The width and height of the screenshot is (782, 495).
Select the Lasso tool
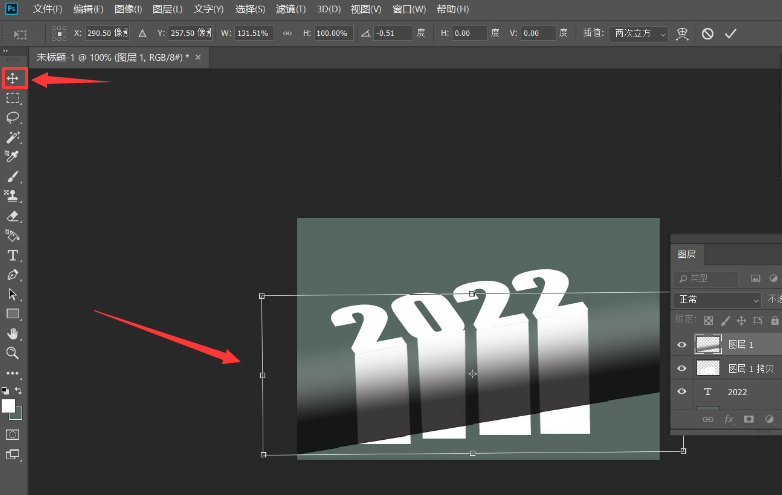(x=13, y=117)
